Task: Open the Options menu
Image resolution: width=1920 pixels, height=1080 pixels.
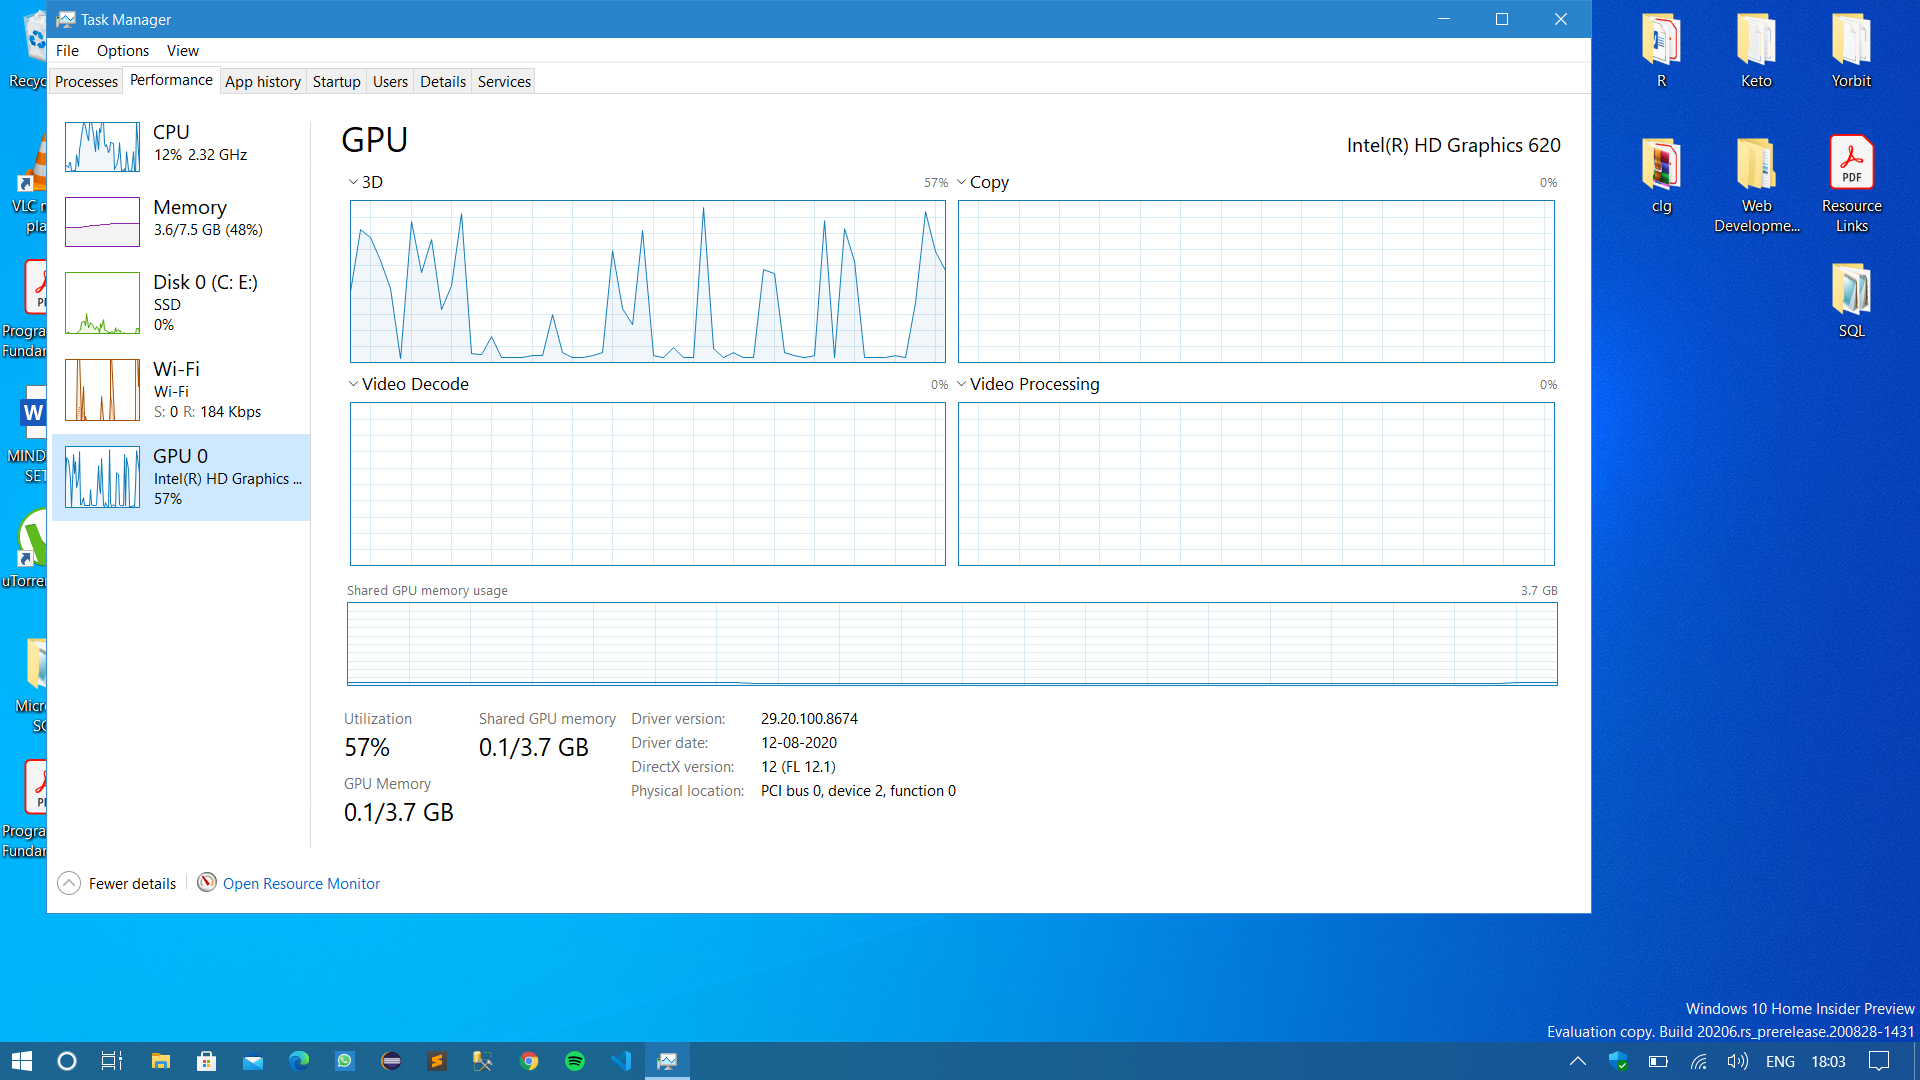Action: click(122, 50)
